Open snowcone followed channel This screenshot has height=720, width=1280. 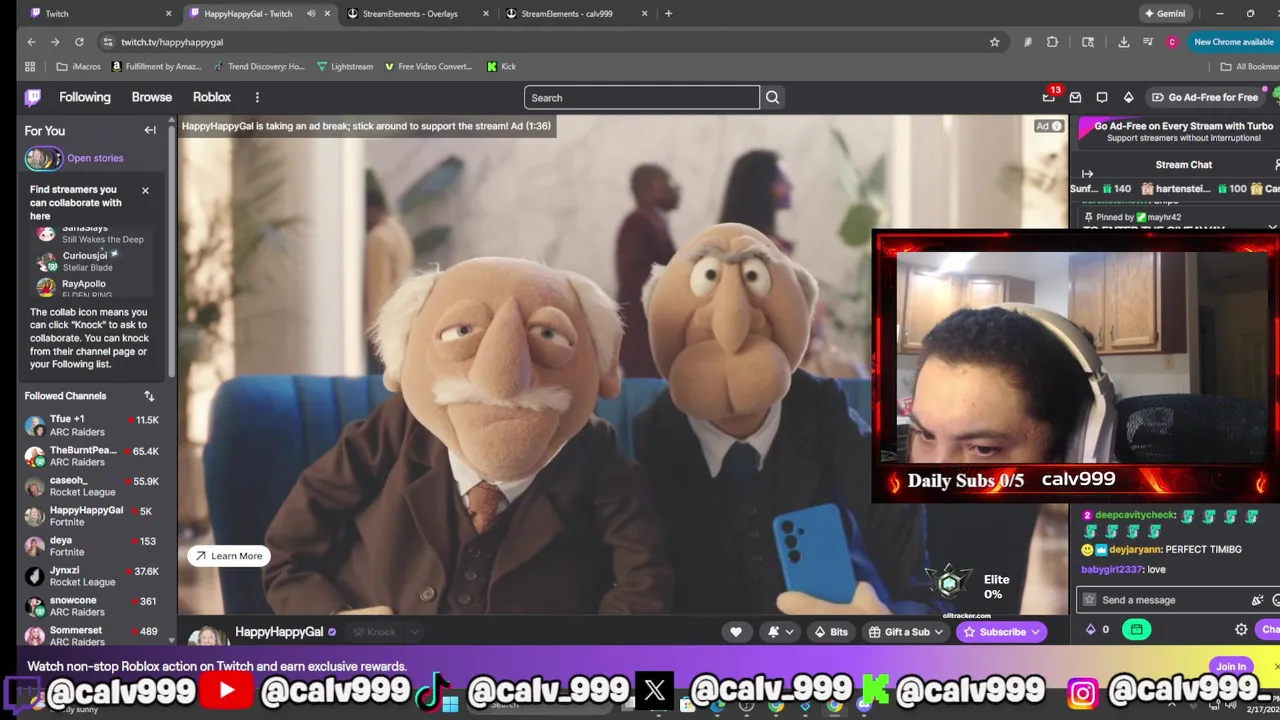point(92,606)
